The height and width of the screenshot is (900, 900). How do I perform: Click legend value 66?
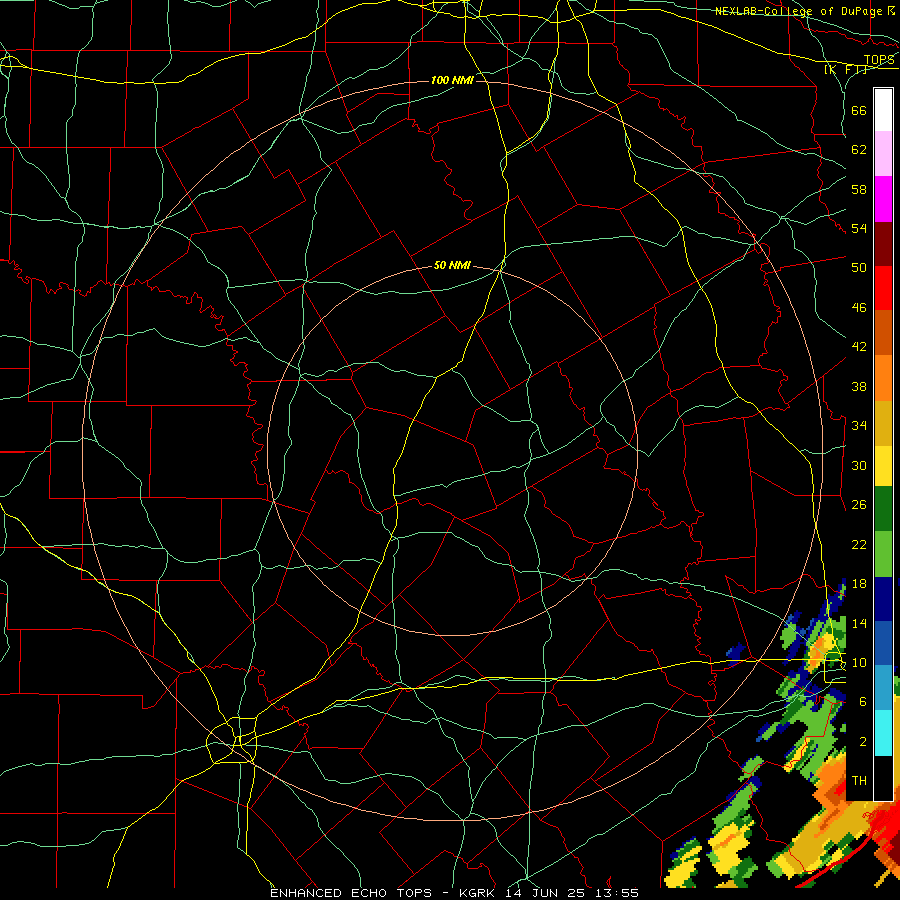[x=859, y=110]
